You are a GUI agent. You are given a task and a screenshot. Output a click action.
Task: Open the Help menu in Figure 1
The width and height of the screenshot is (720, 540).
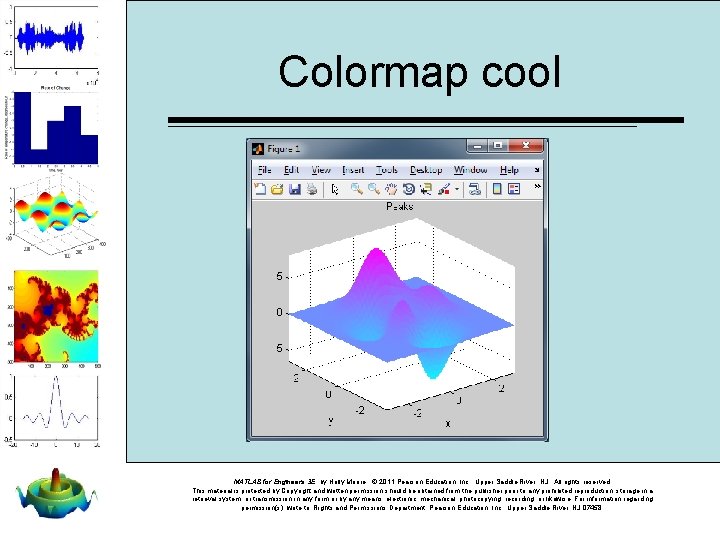point(509,170)
